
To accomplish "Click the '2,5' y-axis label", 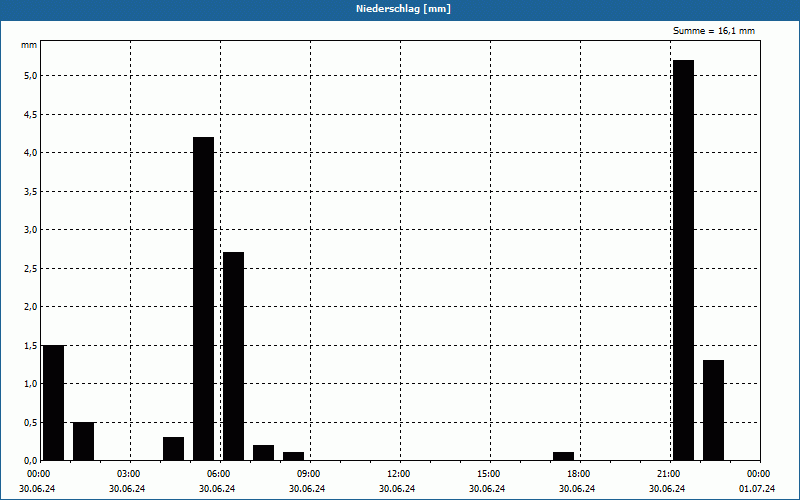I will [31, 268].
